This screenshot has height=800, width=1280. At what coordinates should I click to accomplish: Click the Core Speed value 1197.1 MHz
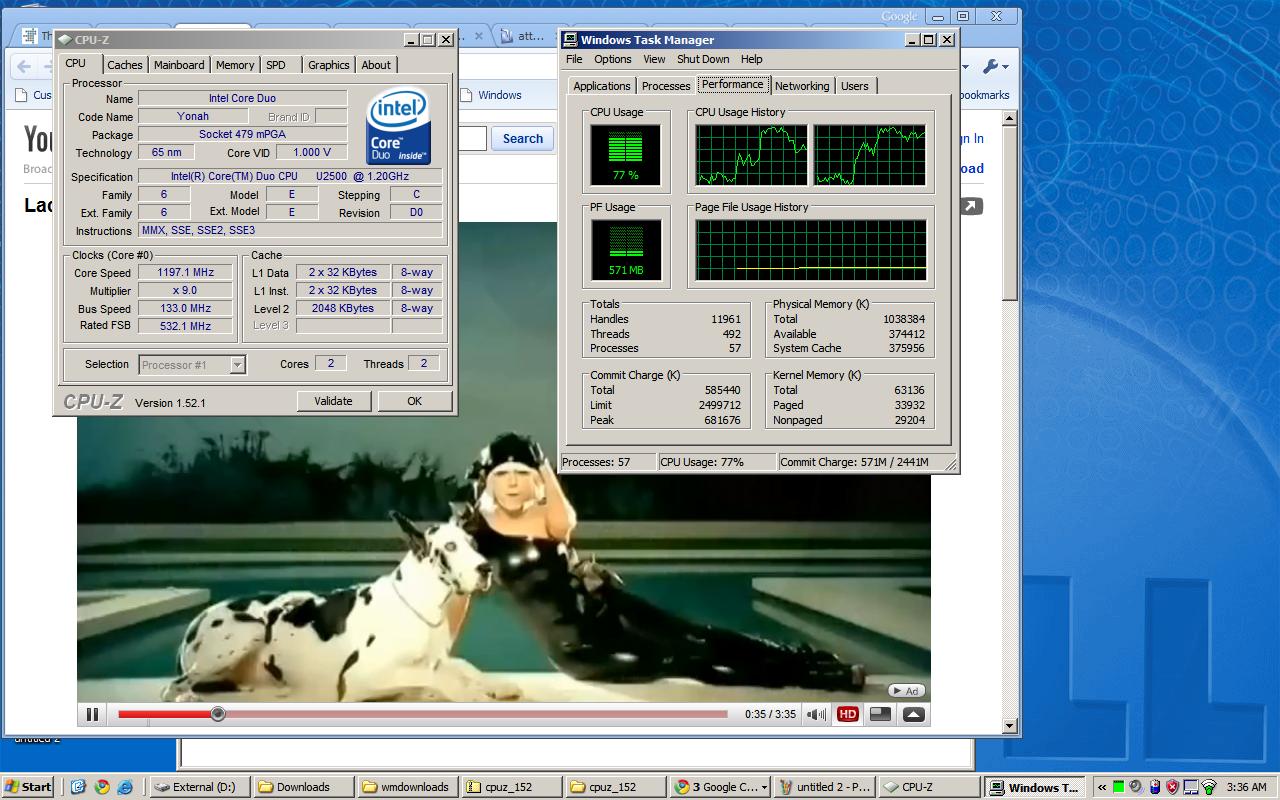click(x=185, y=273)
